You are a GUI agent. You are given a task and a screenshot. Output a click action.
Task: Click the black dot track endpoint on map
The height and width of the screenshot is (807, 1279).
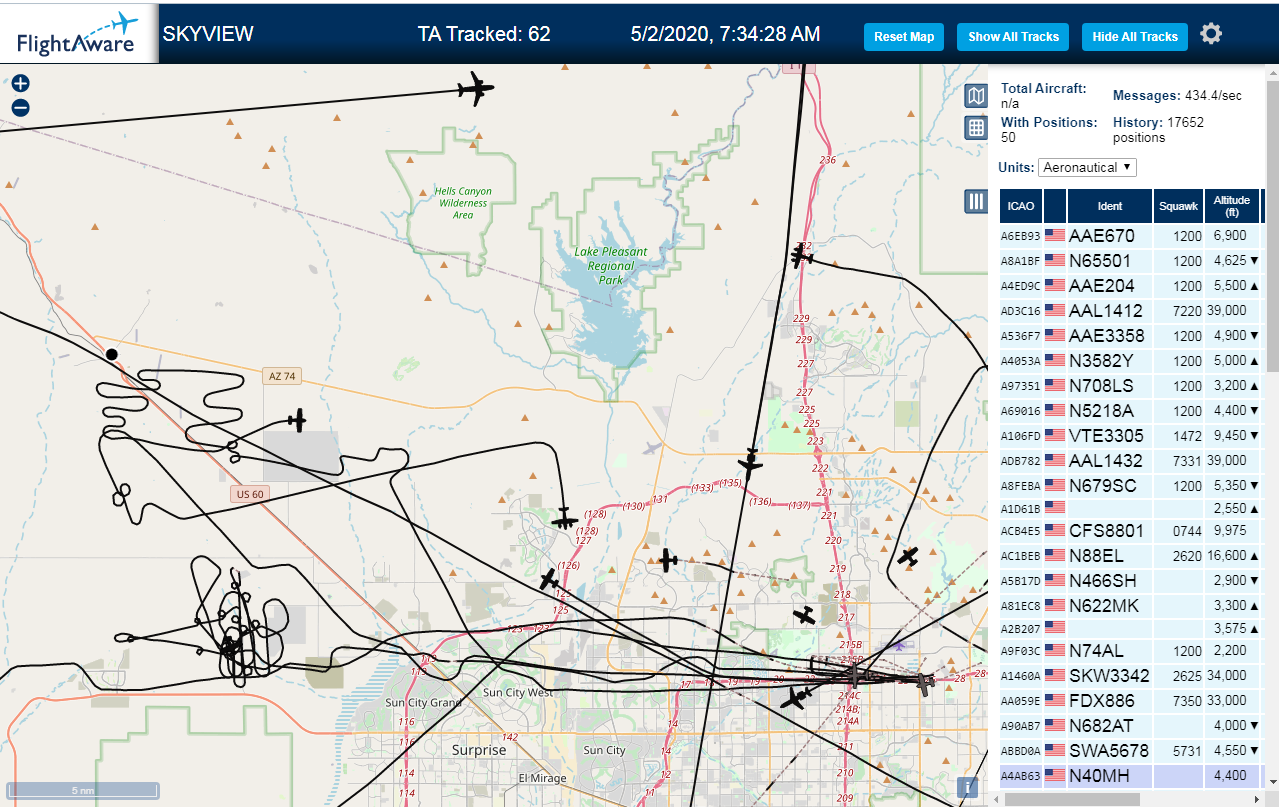(x=112, y=354)
